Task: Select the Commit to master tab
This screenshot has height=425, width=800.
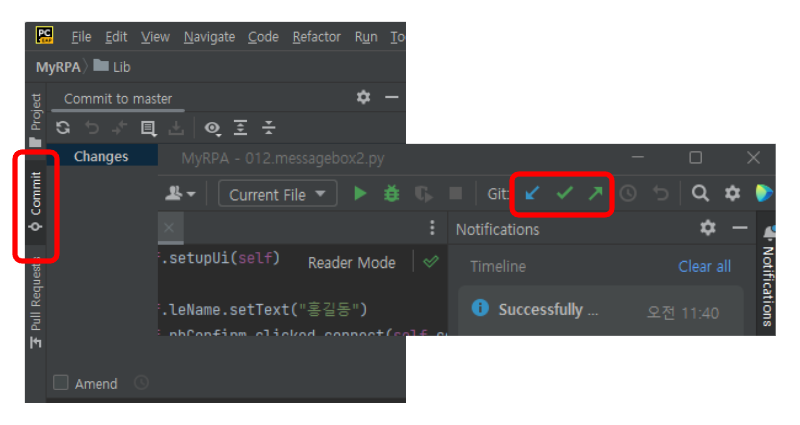Action: pyautogui.click(x=118, y=99)
